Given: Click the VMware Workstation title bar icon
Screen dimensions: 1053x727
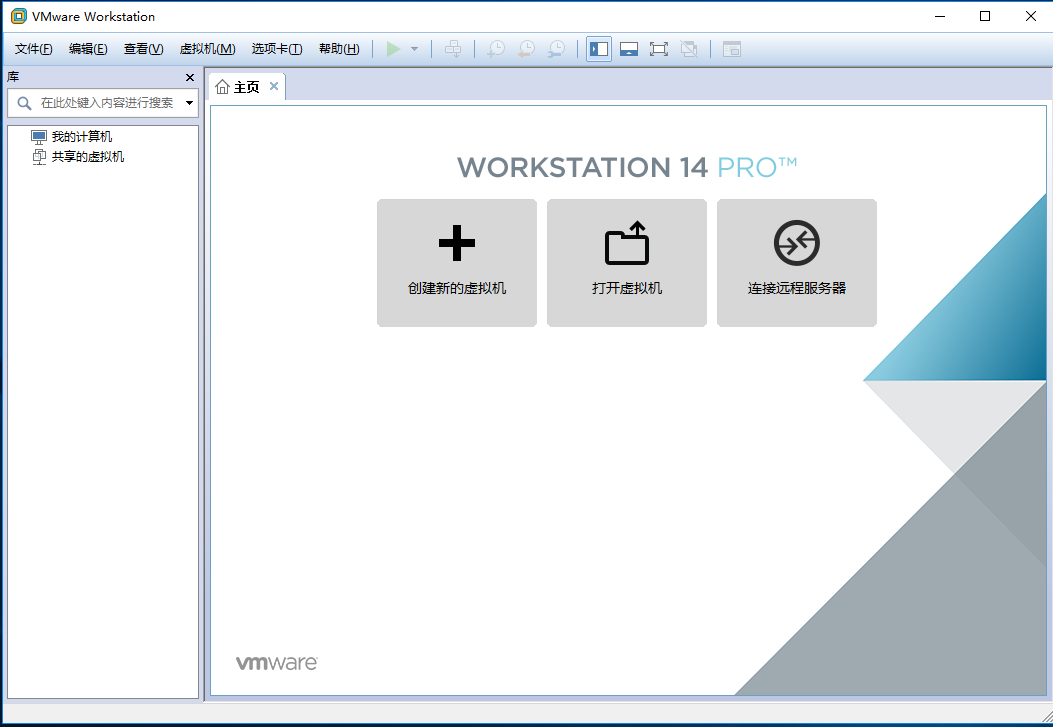Looking at the screenshot, I should 19,16.
